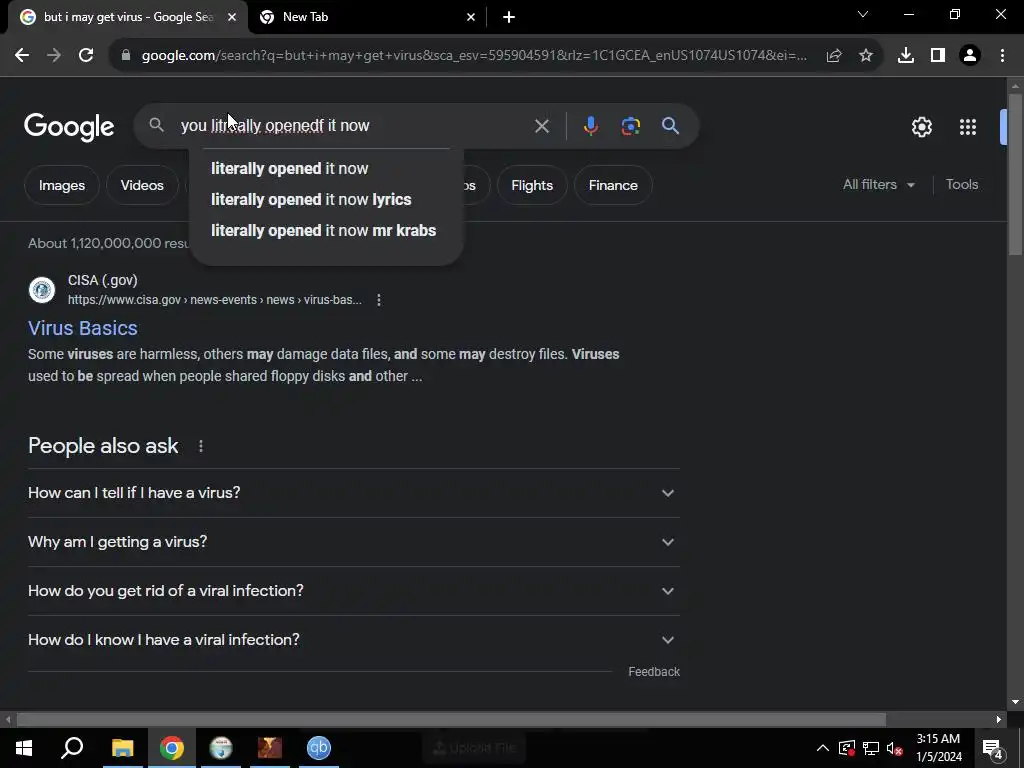Image resolution: width=1024 pixels, height=768 pixels.
Task: Open the search Tools button
Action: click(x=962, y=185)
